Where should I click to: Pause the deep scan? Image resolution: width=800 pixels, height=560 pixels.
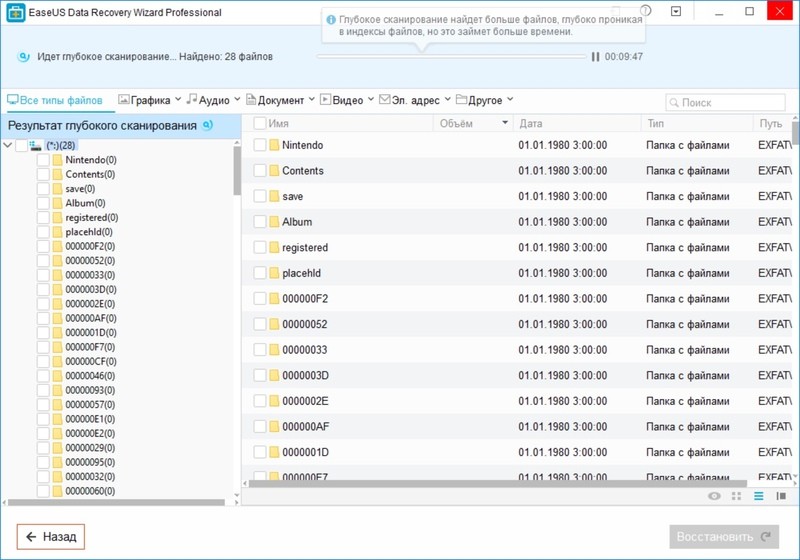point(596,57)
